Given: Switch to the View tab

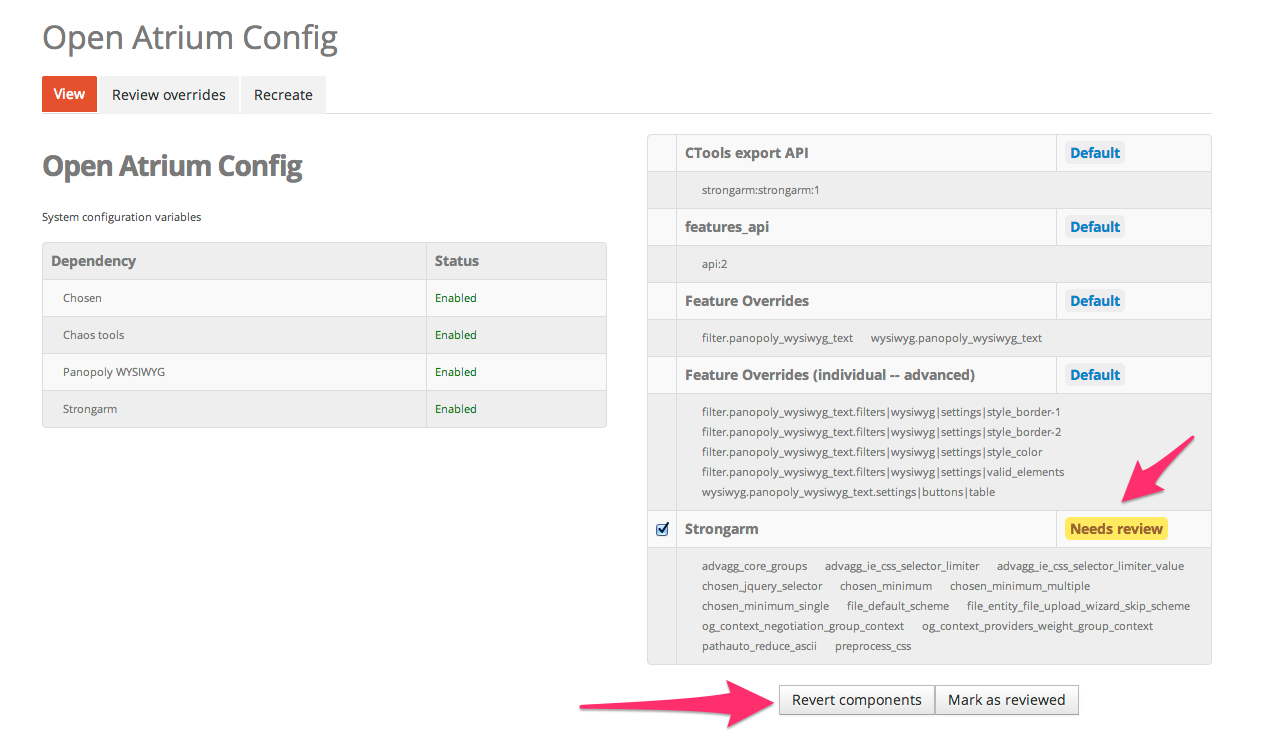Looking at the screenshot, I should 69,94.
